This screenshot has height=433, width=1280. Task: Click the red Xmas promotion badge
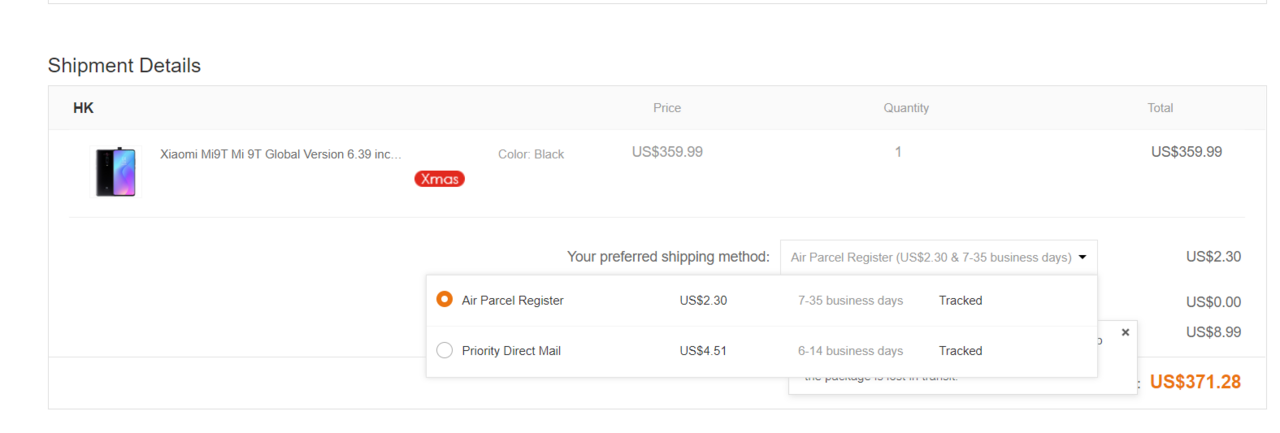point(440,179)
